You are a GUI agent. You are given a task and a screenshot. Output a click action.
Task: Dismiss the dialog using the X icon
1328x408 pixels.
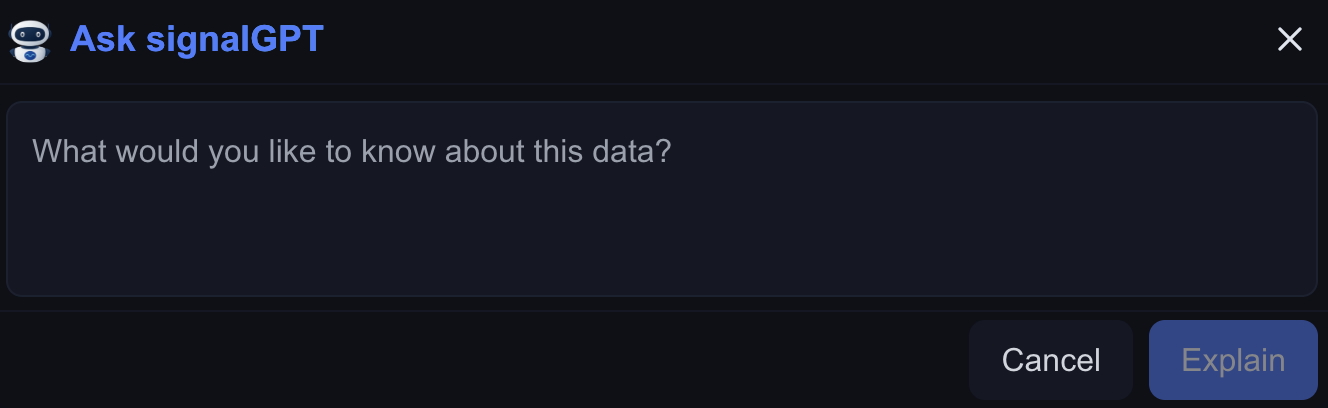point(1290,39)
